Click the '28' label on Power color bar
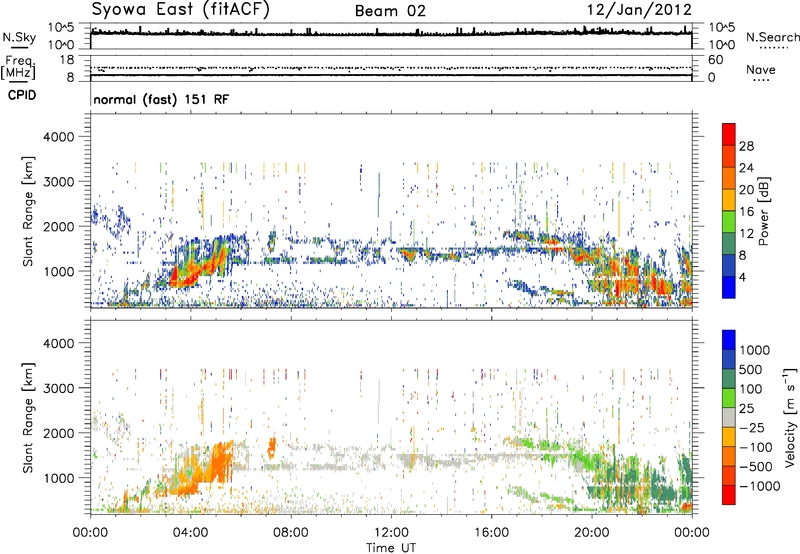This screenshot has height=554, width=800. 746,146
